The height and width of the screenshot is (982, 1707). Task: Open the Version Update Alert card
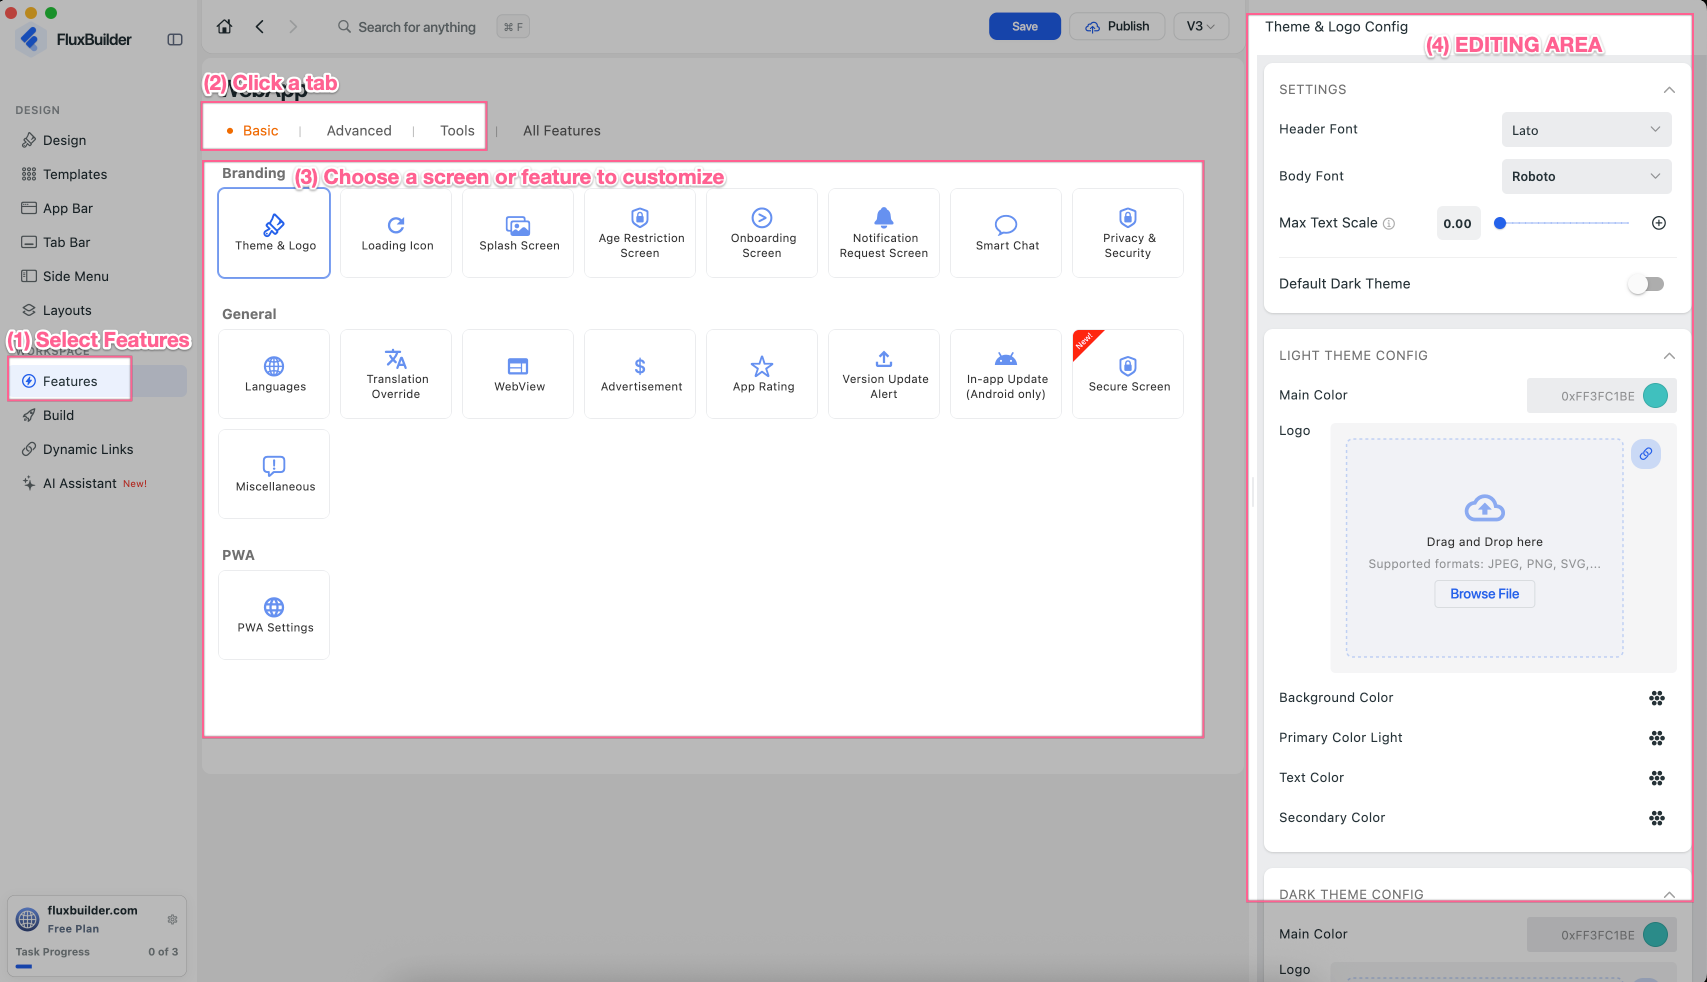[884, 374]
